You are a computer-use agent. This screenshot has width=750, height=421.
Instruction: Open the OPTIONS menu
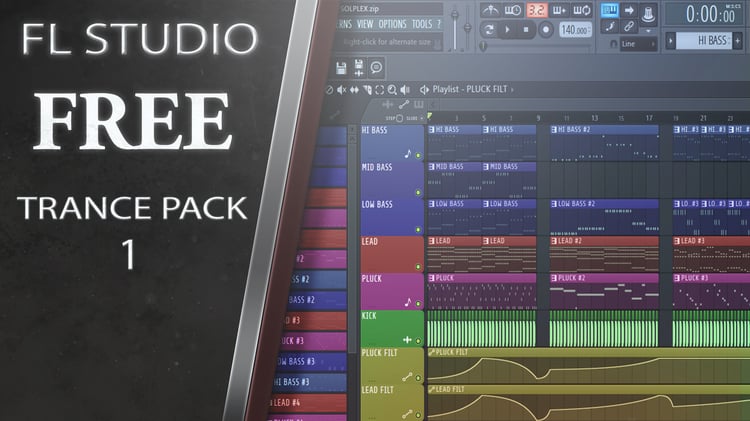point(392,24)
